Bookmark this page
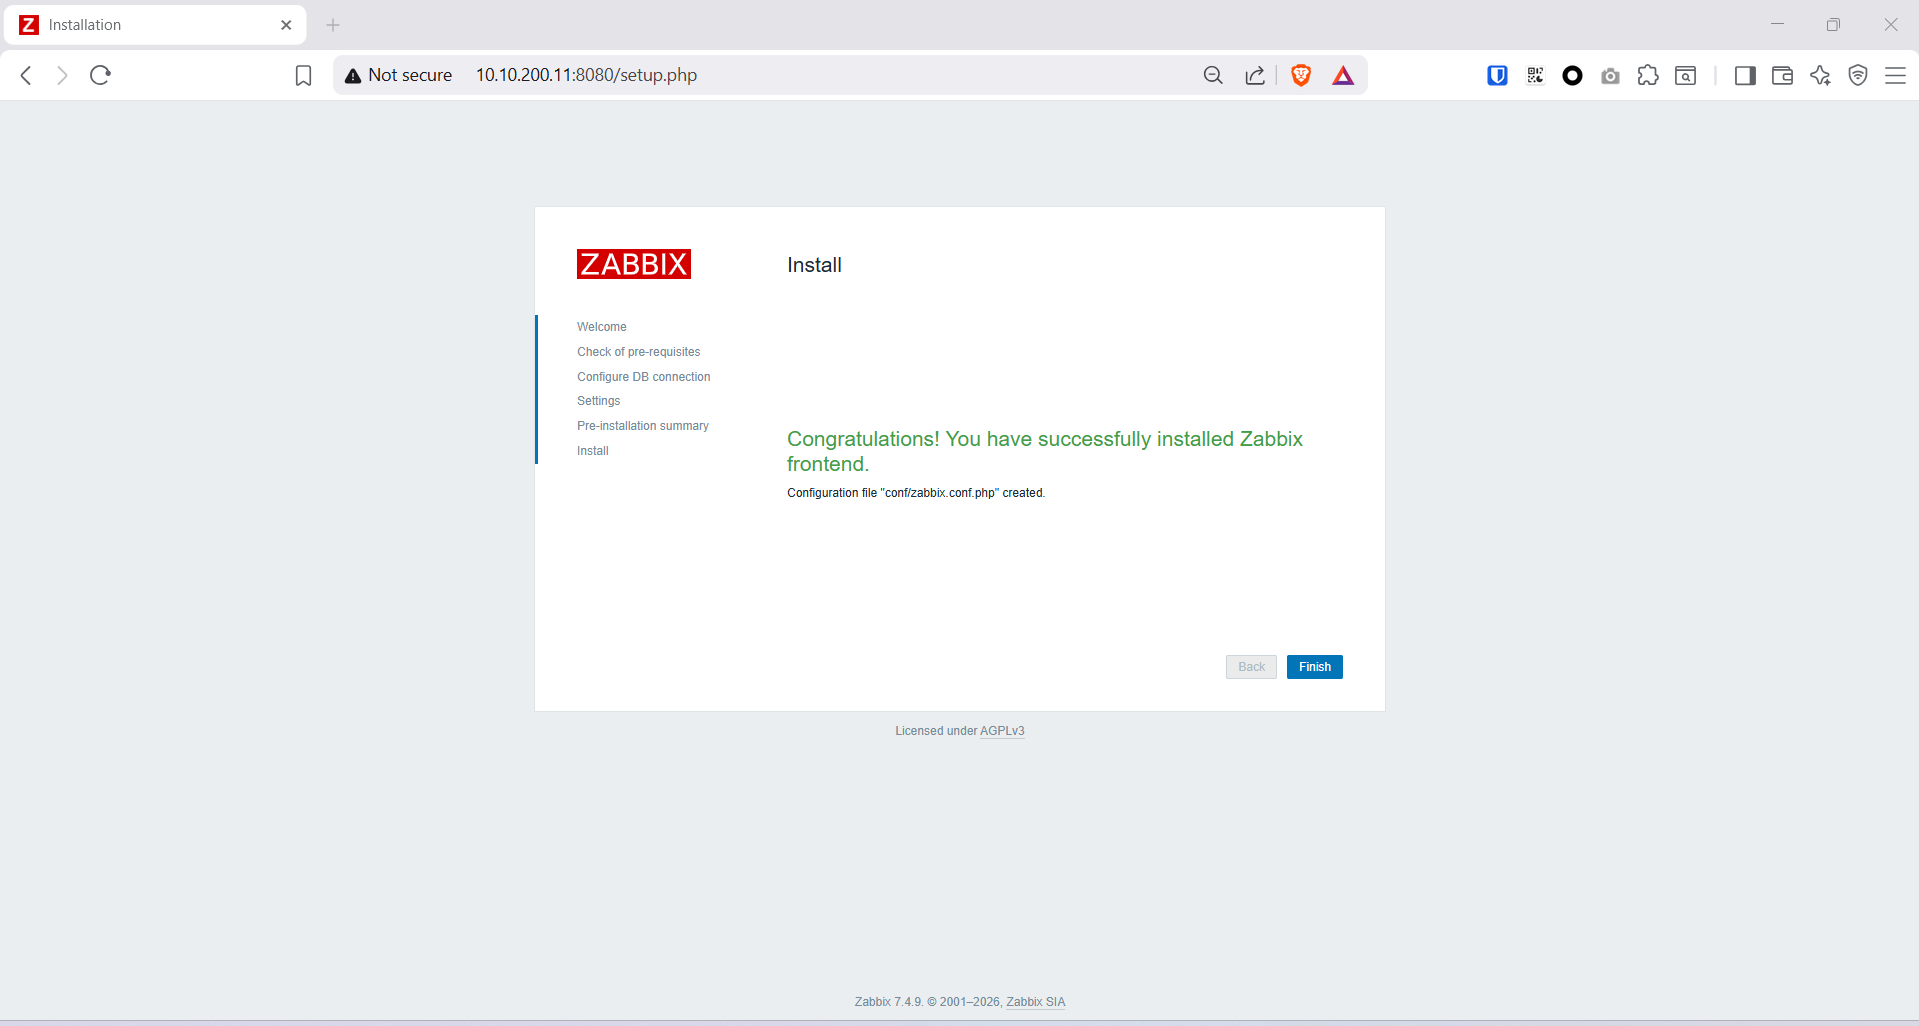 pyautogui.click(x=303, y=75)
